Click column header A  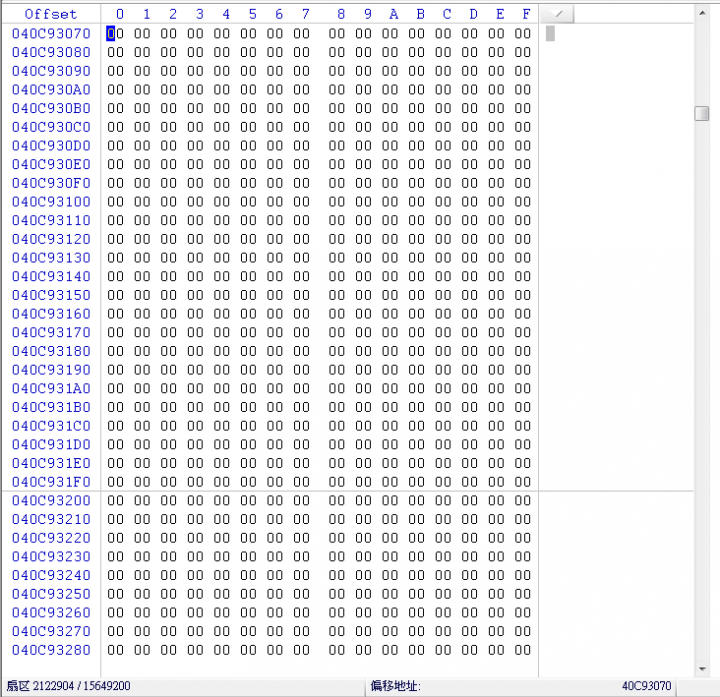point(394,14)
